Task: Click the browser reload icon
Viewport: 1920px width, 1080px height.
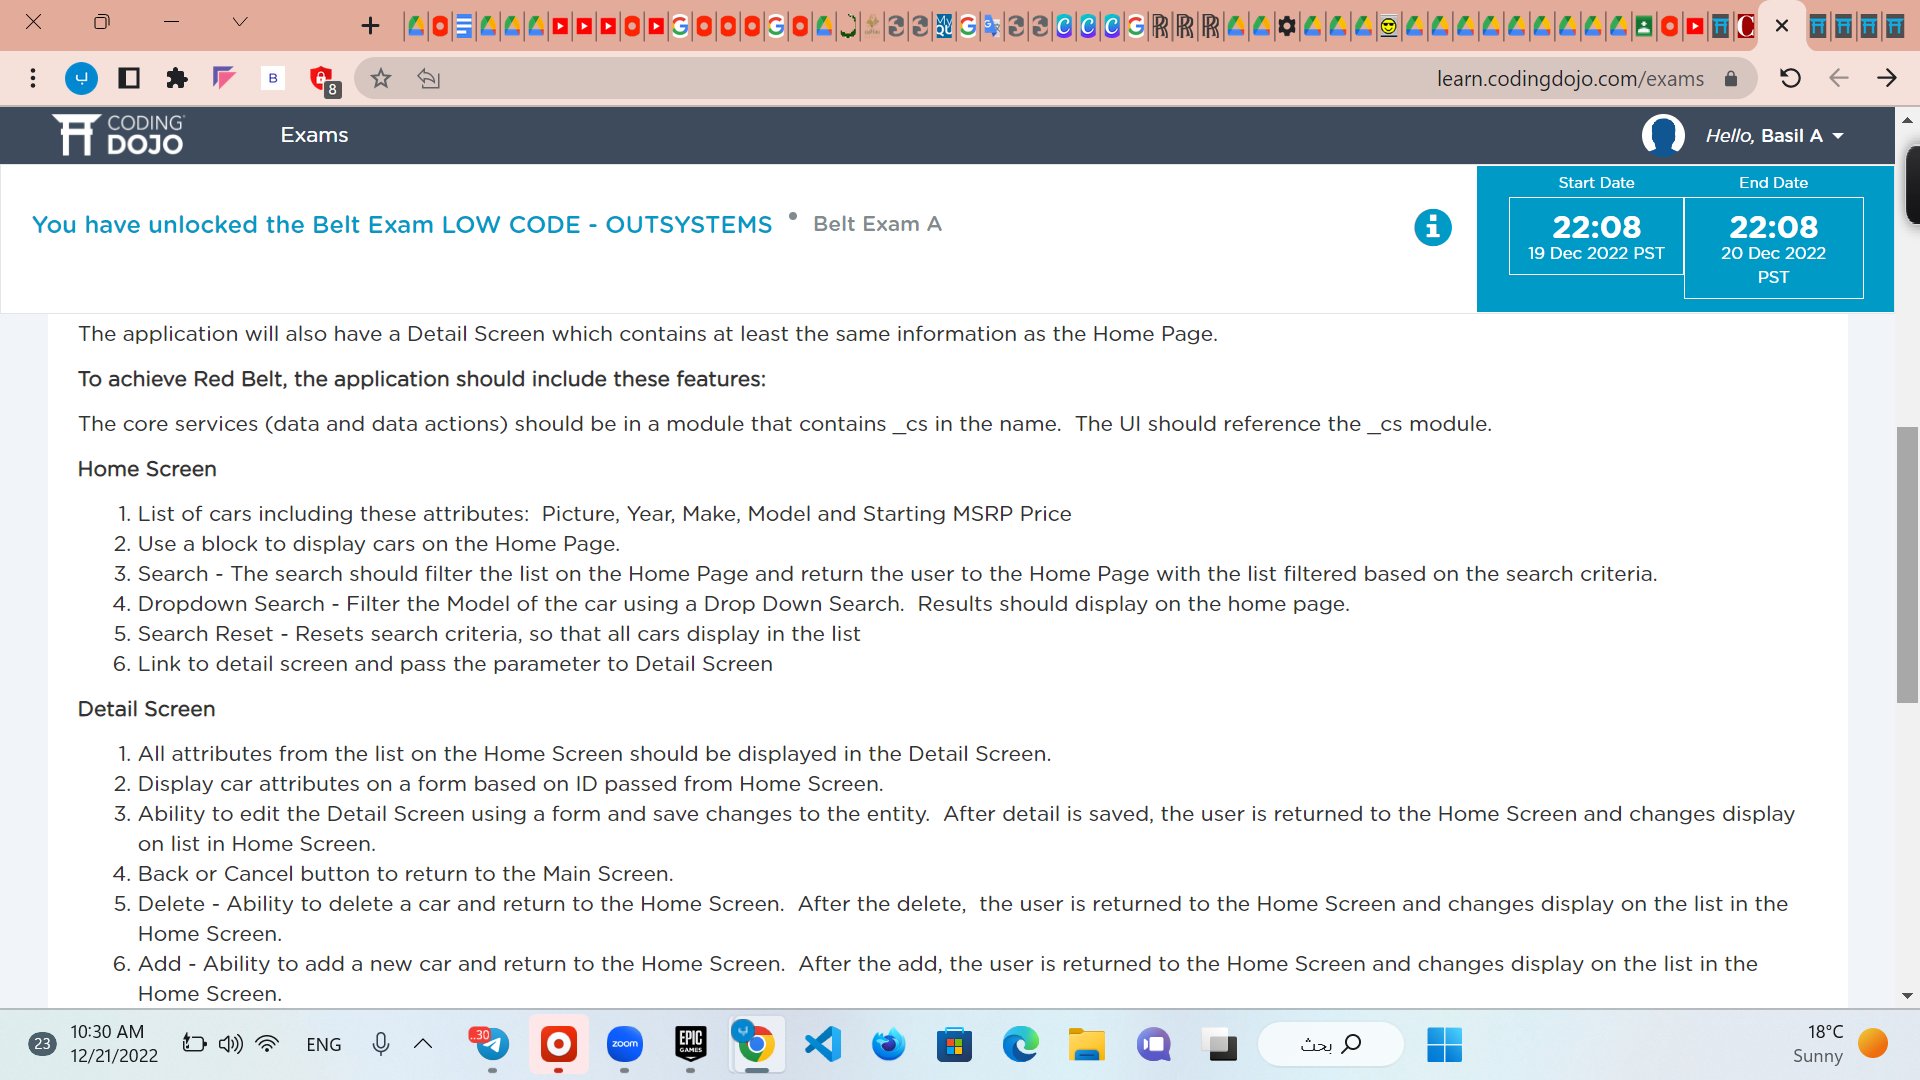Action: (1790, 78)
